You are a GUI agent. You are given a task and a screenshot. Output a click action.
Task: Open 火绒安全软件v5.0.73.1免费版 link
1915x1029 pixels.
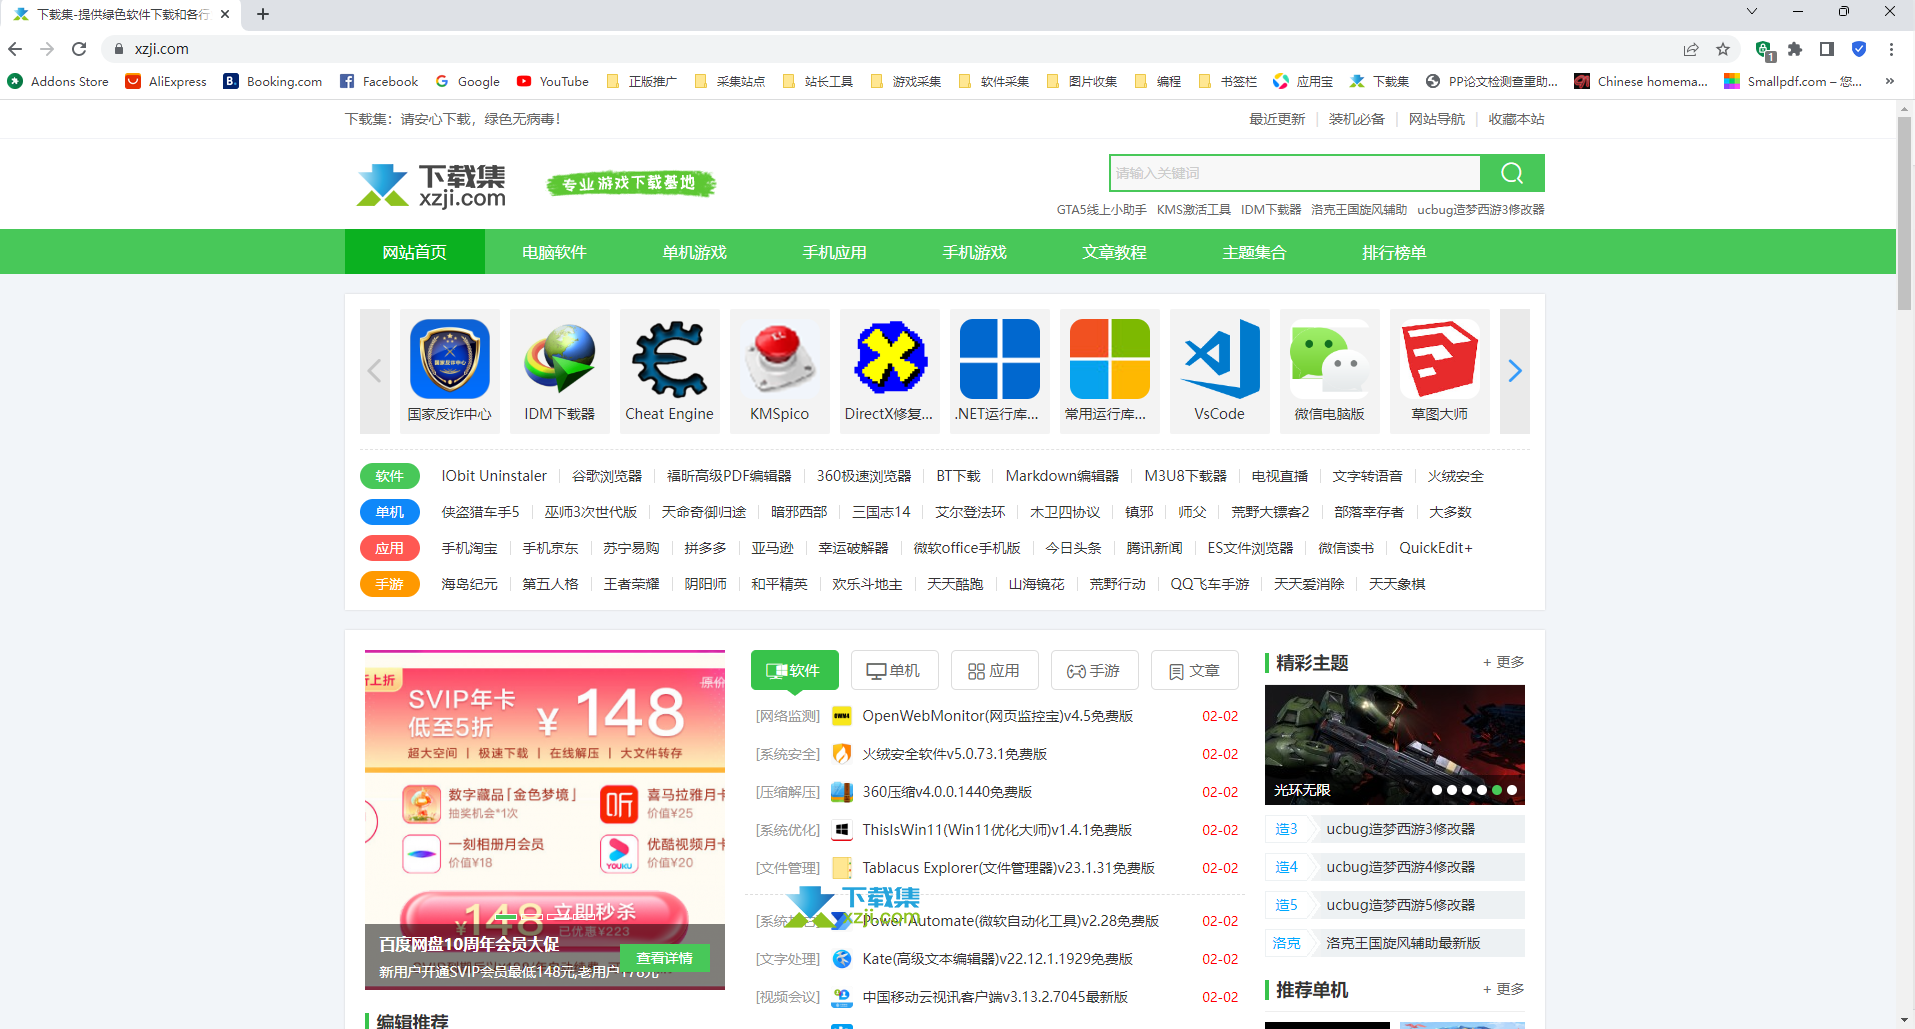[954, 754]
